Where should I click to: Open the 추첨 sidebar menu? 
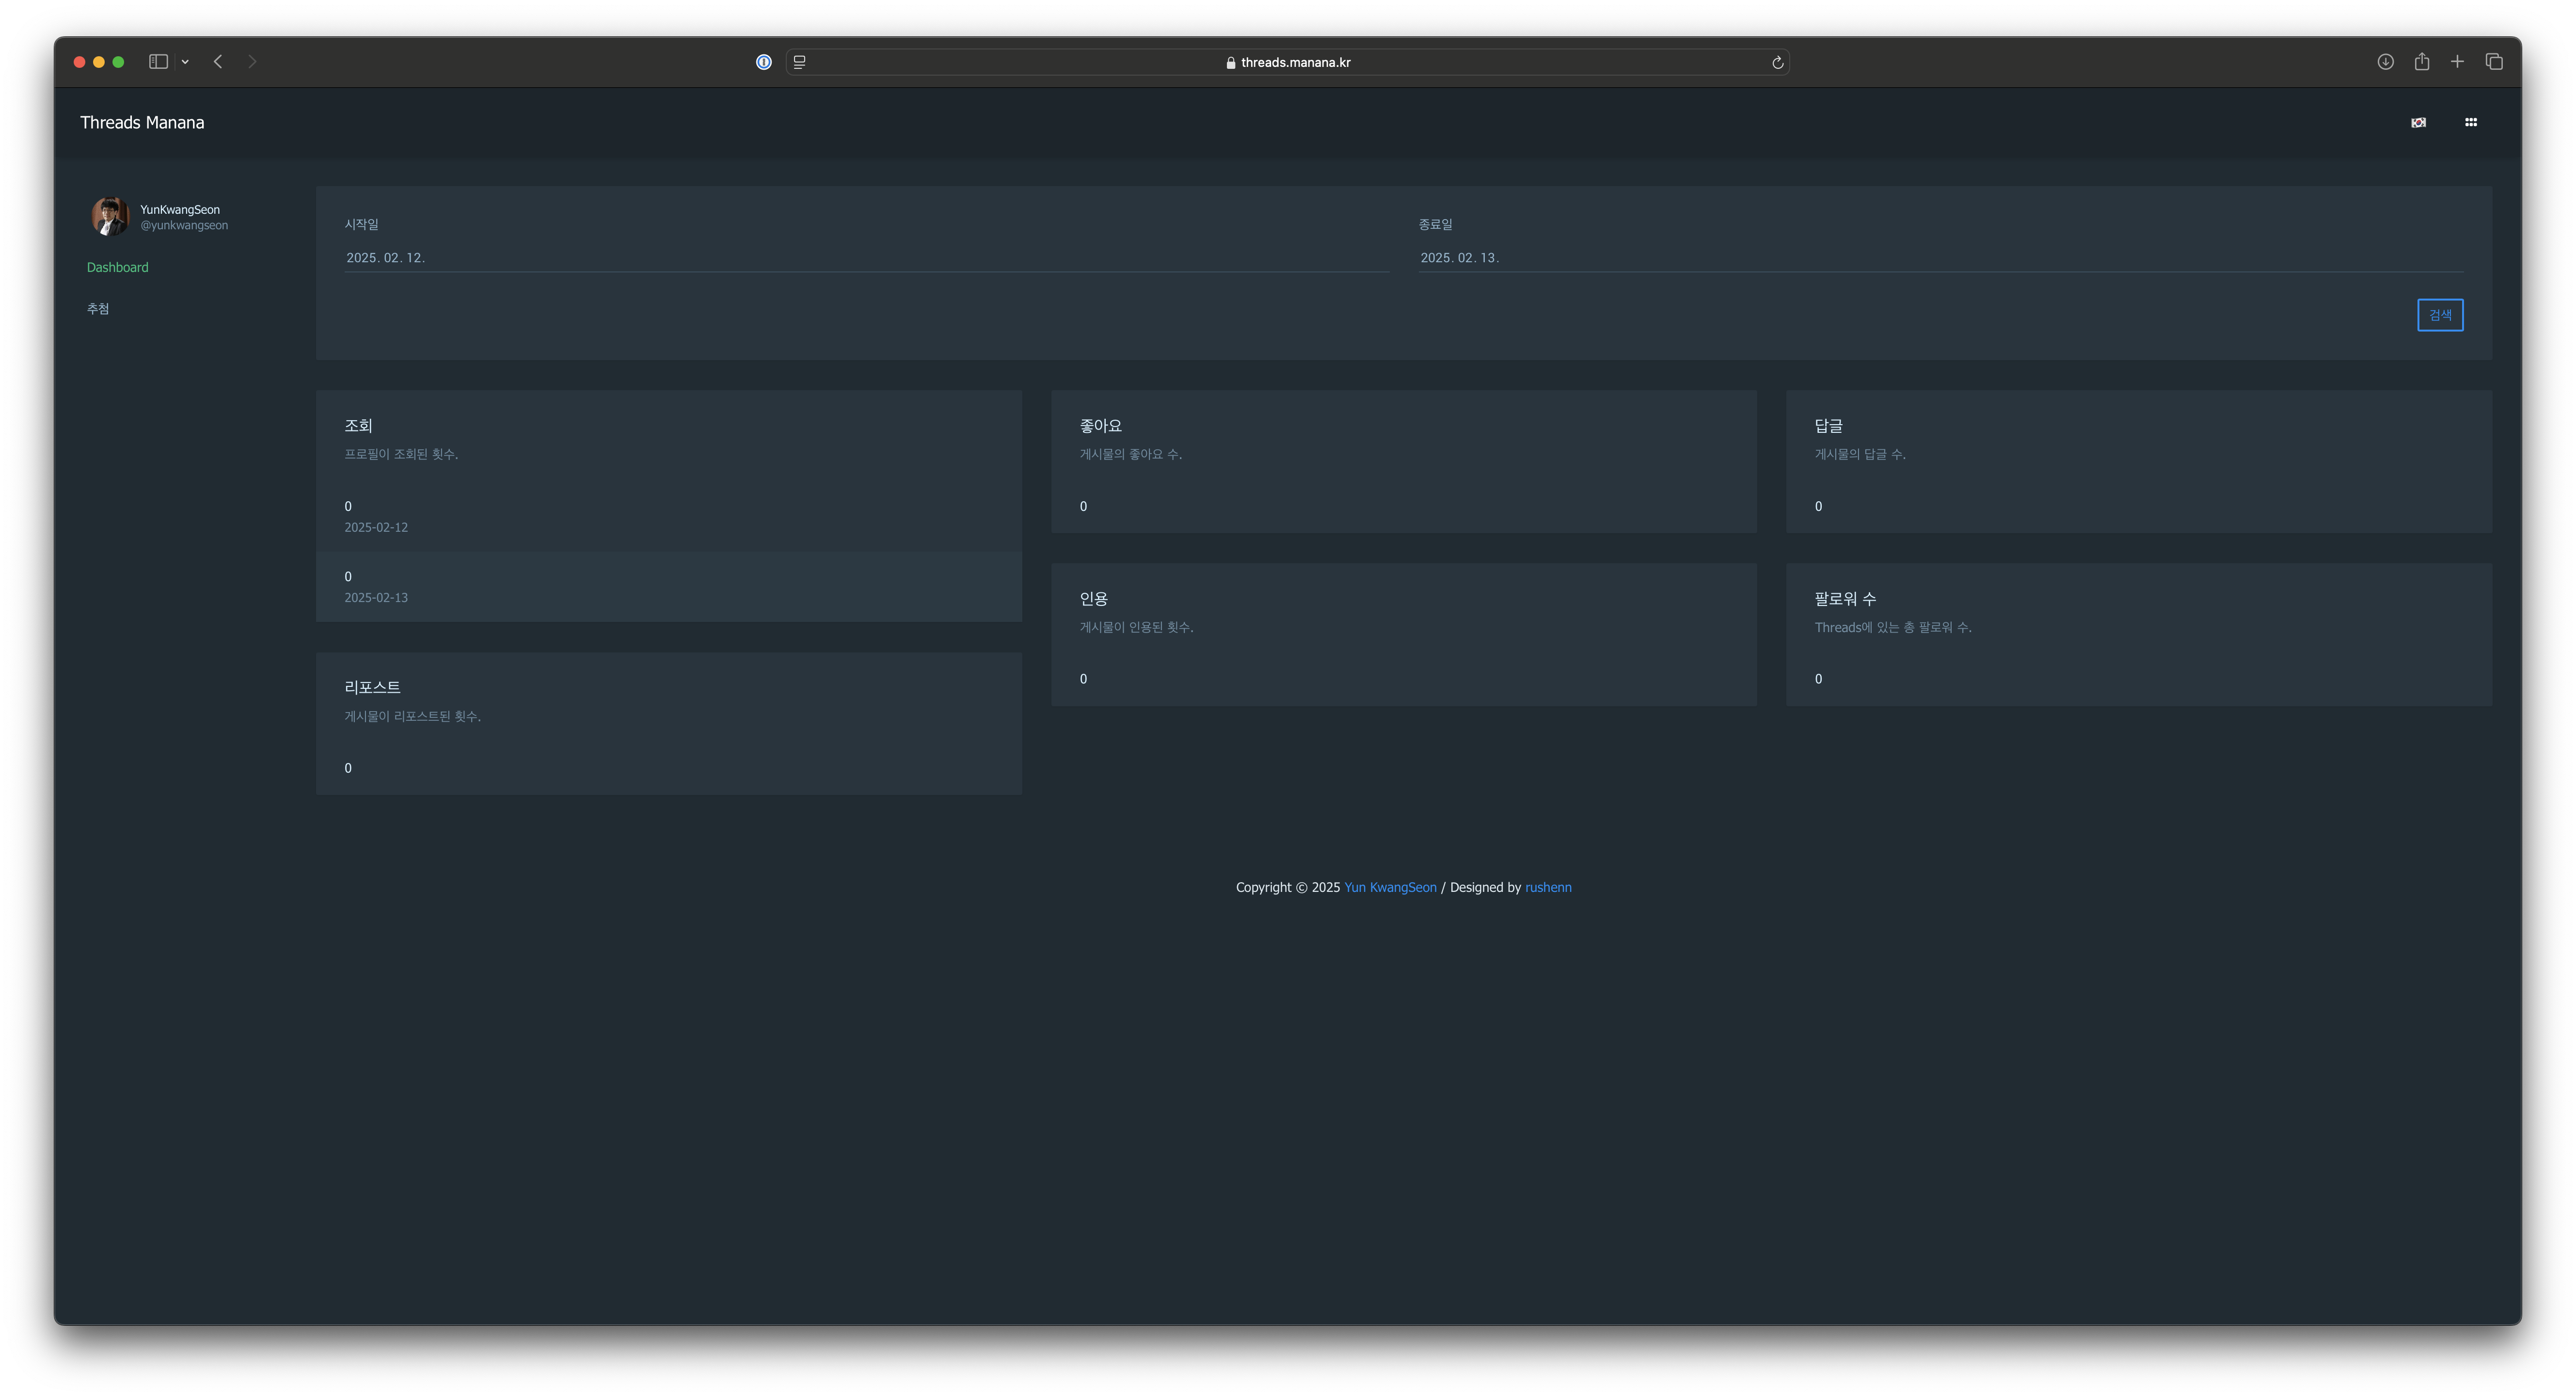[x=98, y=309]
